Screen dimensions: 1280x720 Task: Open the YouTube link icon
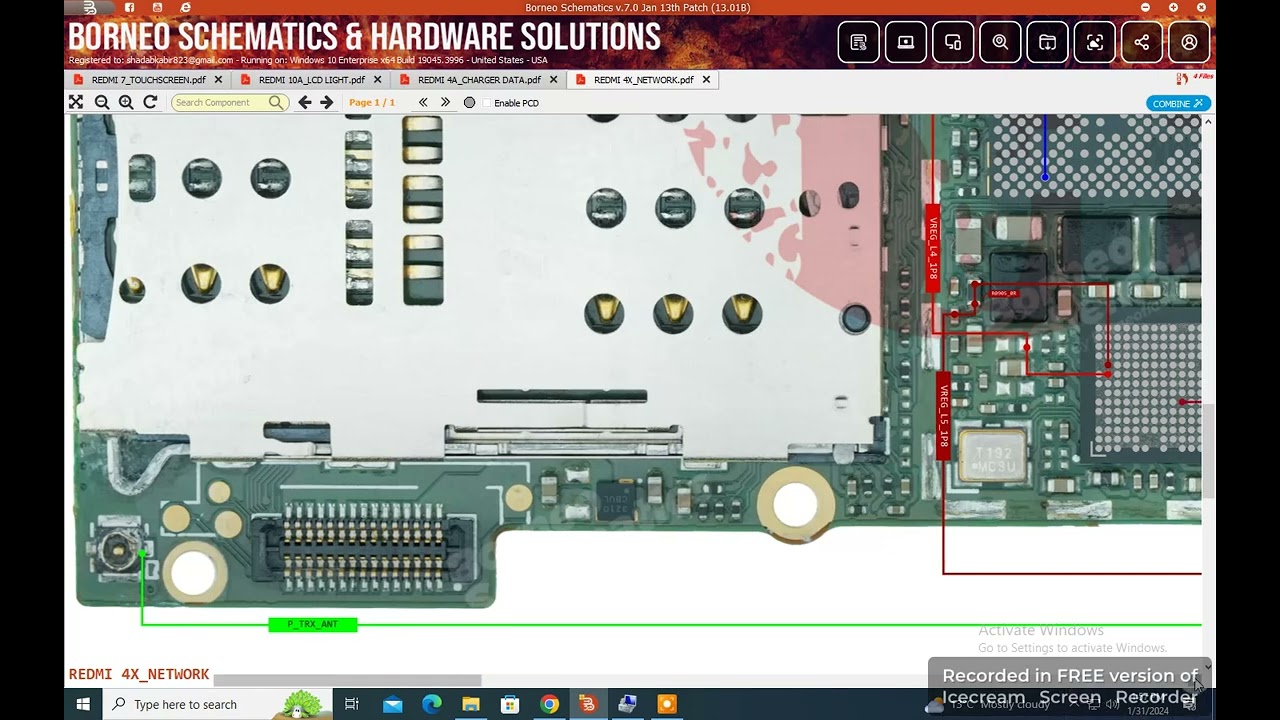pyautogui.click(x=158, y=8)
